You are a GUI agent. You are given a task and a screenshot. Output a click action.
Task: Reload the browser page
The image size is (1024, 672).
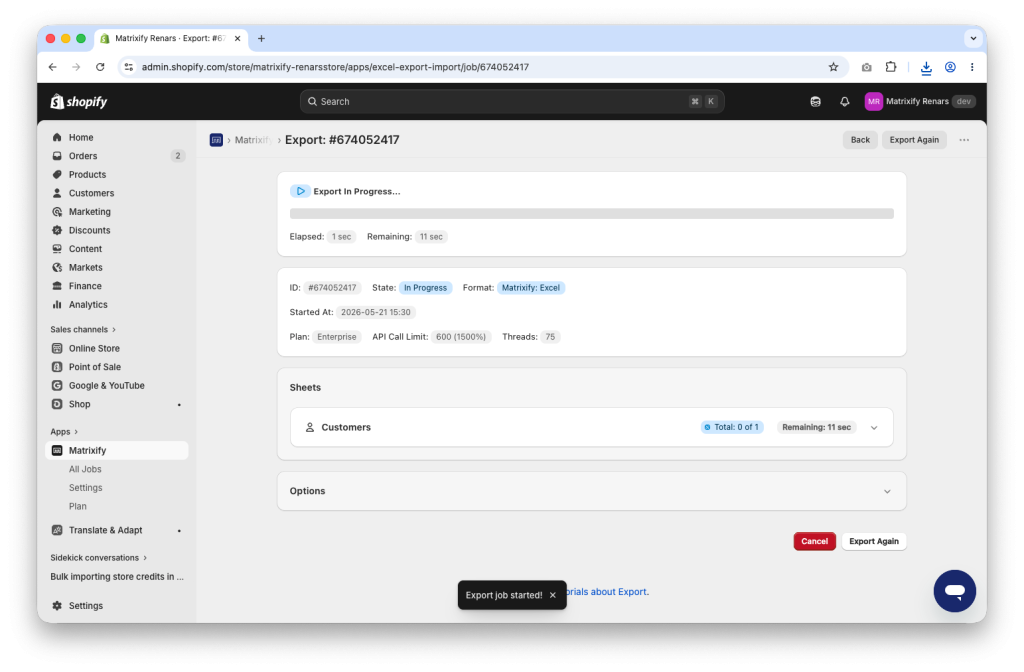pyautogui.click(x=100, y=67)
